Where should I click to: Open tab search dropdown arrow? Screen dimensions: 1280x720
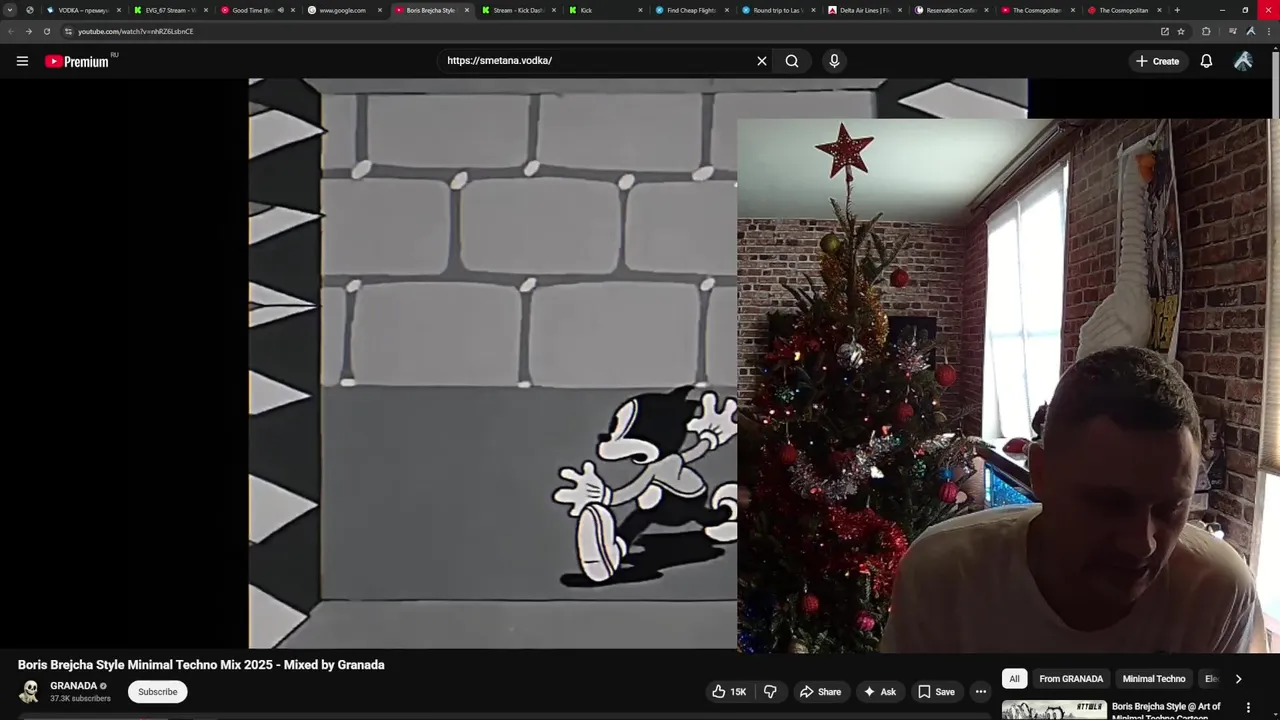click(x=10, y=10)
